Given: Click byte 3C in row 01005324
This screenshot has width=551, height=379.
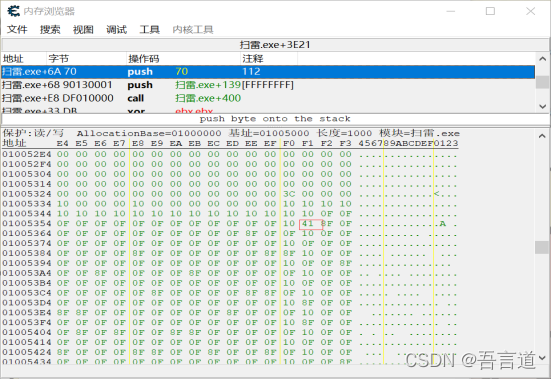Looking at the screenshot, I should pyautogui.click(x=289, y=194).
